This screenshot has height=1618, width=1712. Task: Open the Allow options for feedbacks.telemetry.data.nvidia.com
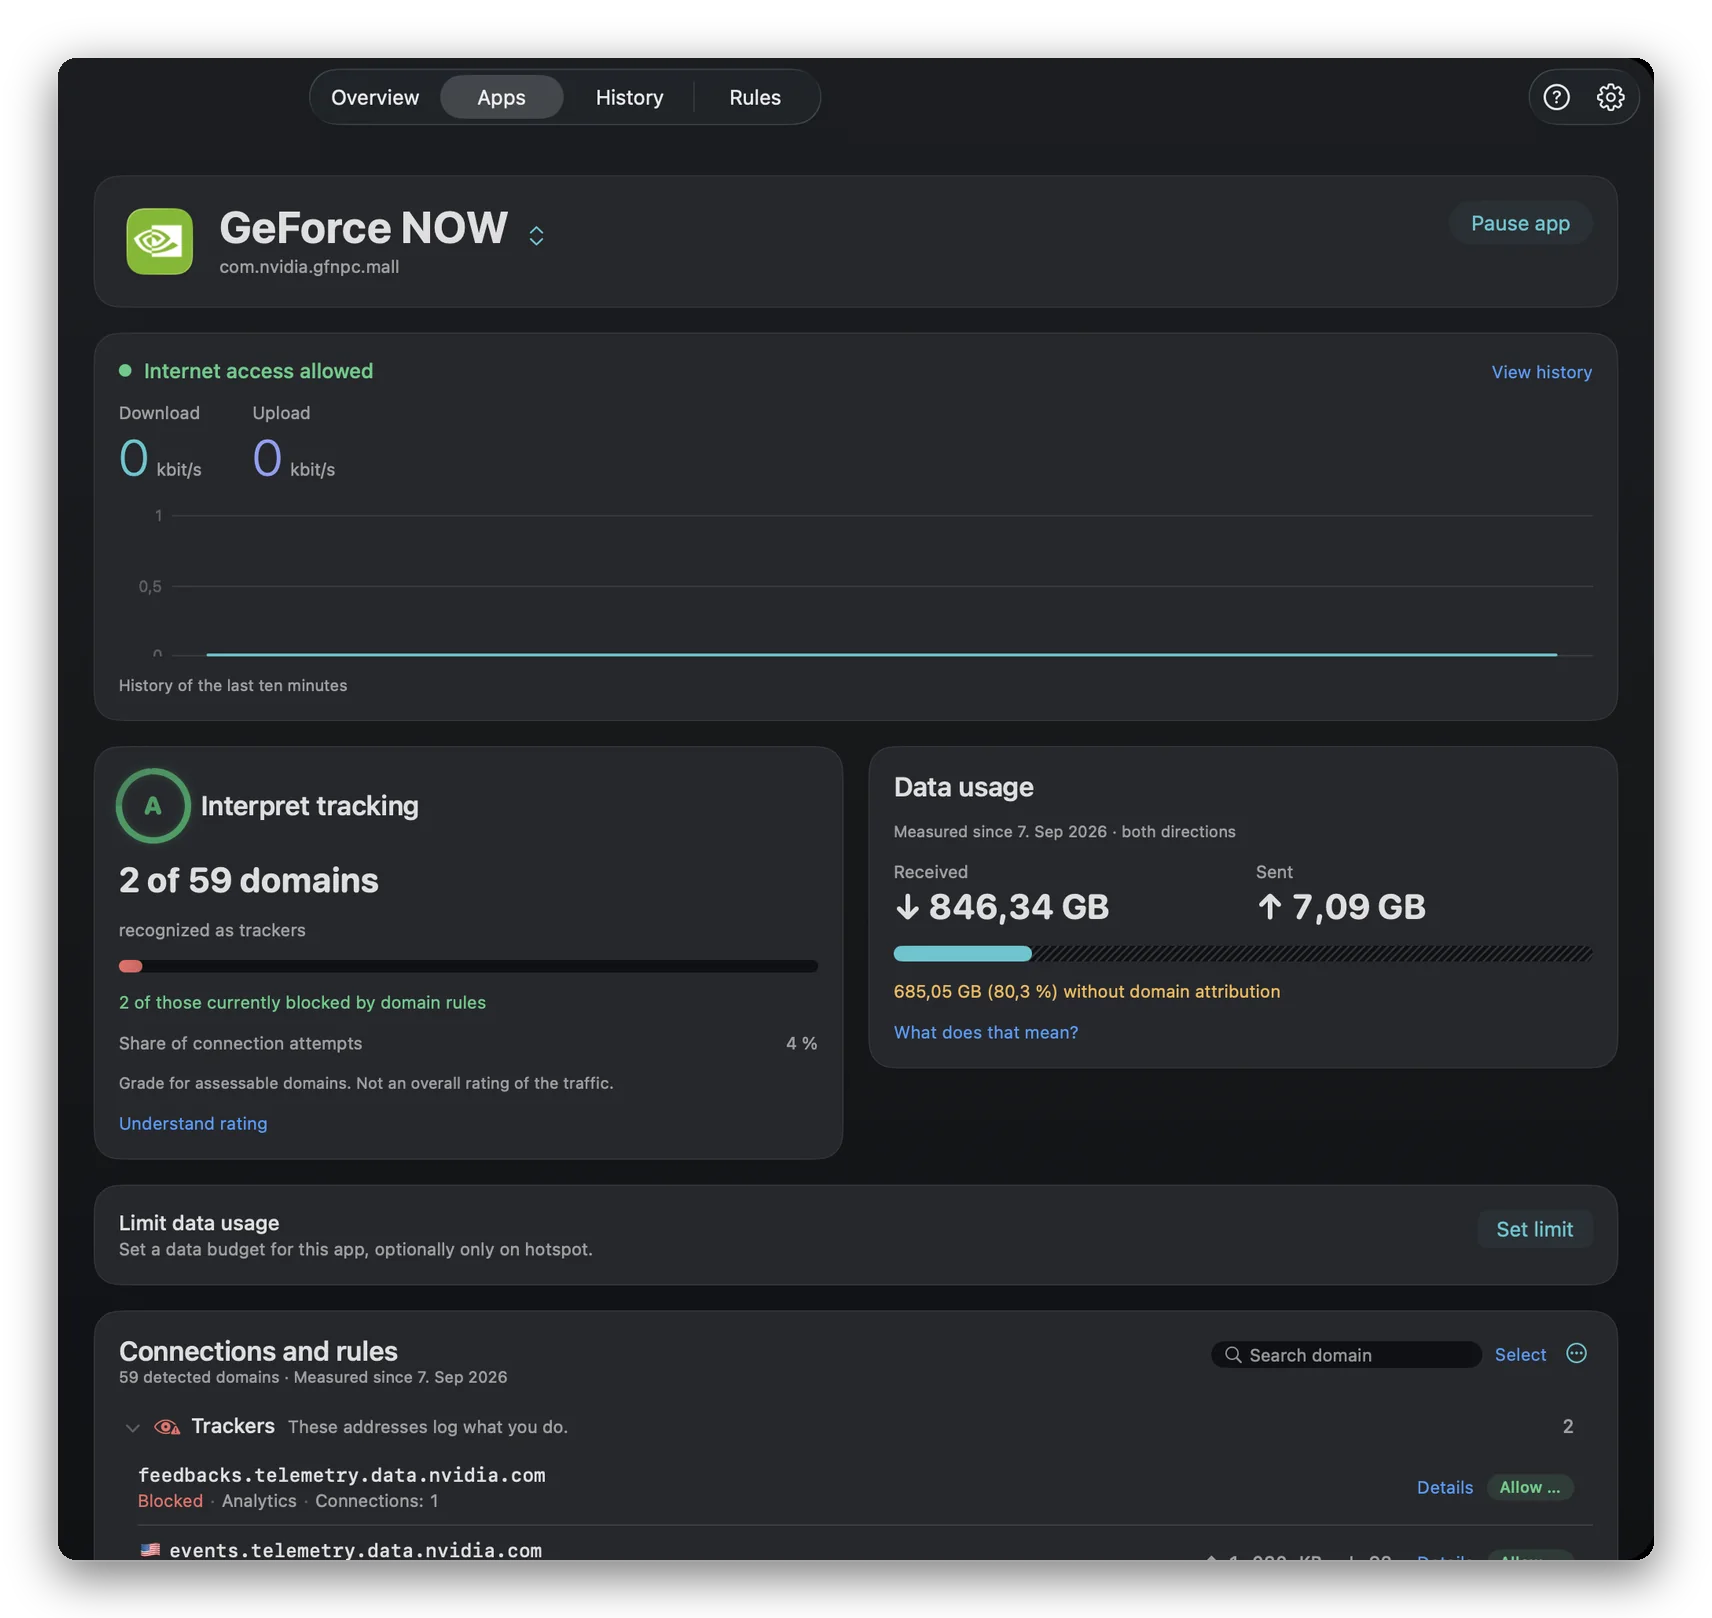(x=1530, y=1487)
